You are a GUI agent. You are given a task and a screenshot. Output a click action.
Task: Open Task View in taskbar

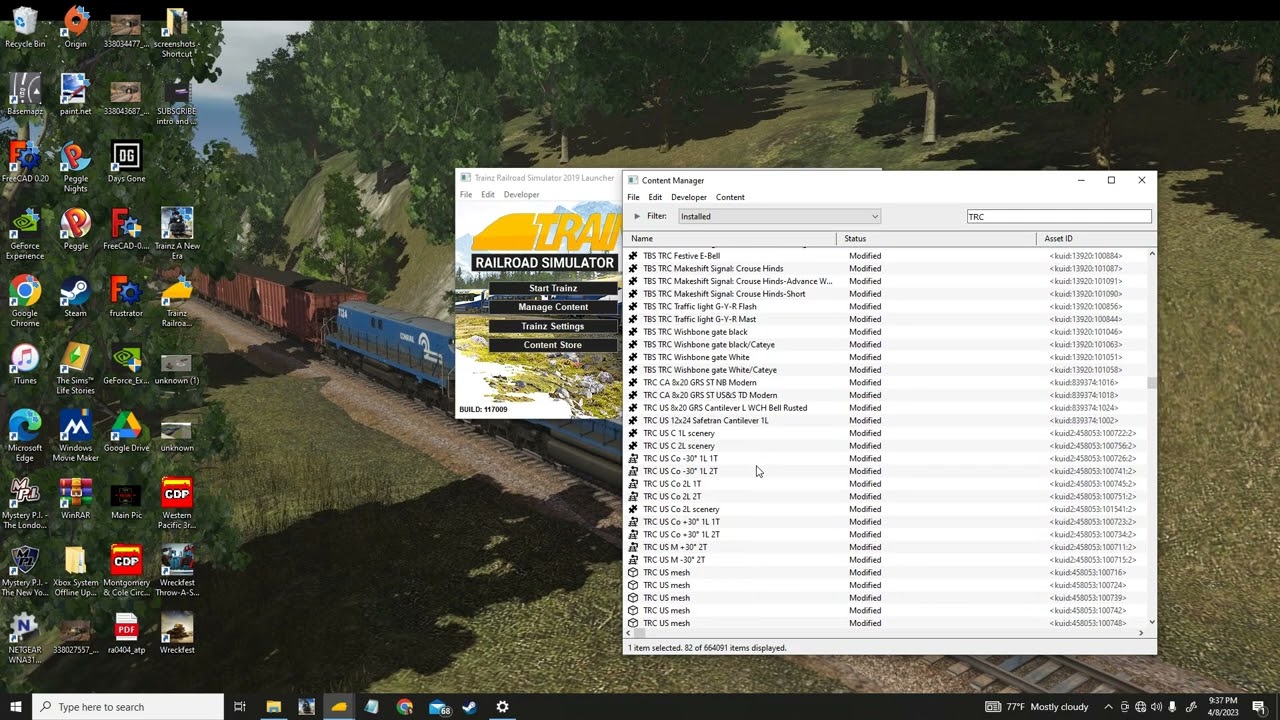click(240, 707)
